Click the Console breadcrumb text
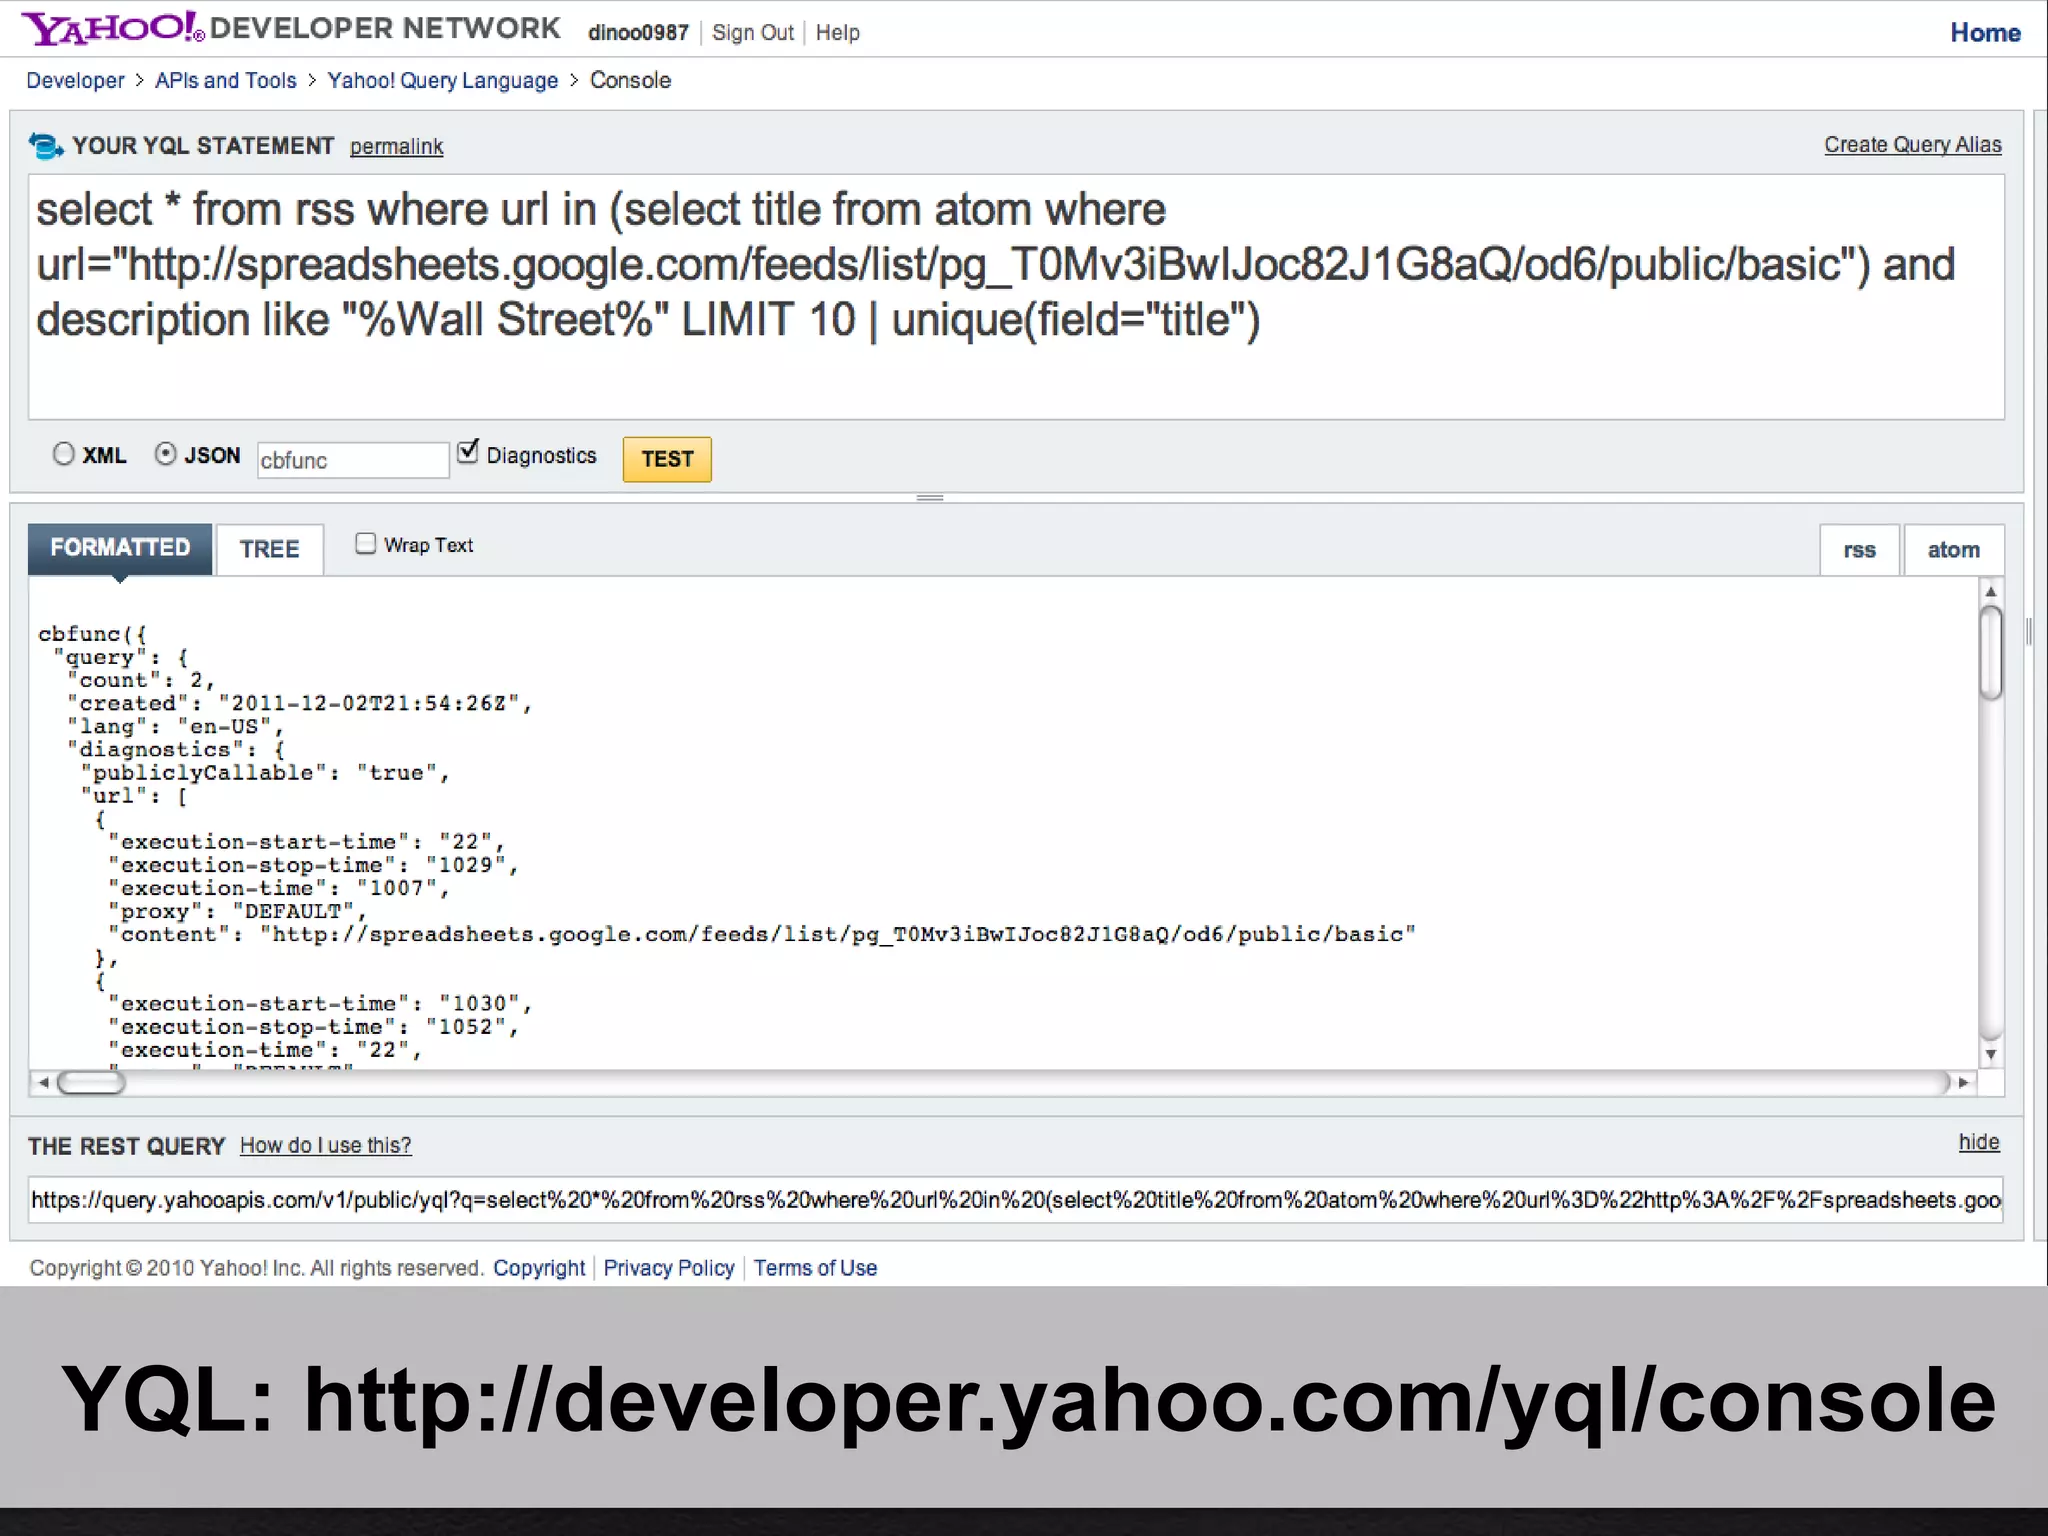The width and height of the screenshot is (2048, 1536). tap(630, 81)
